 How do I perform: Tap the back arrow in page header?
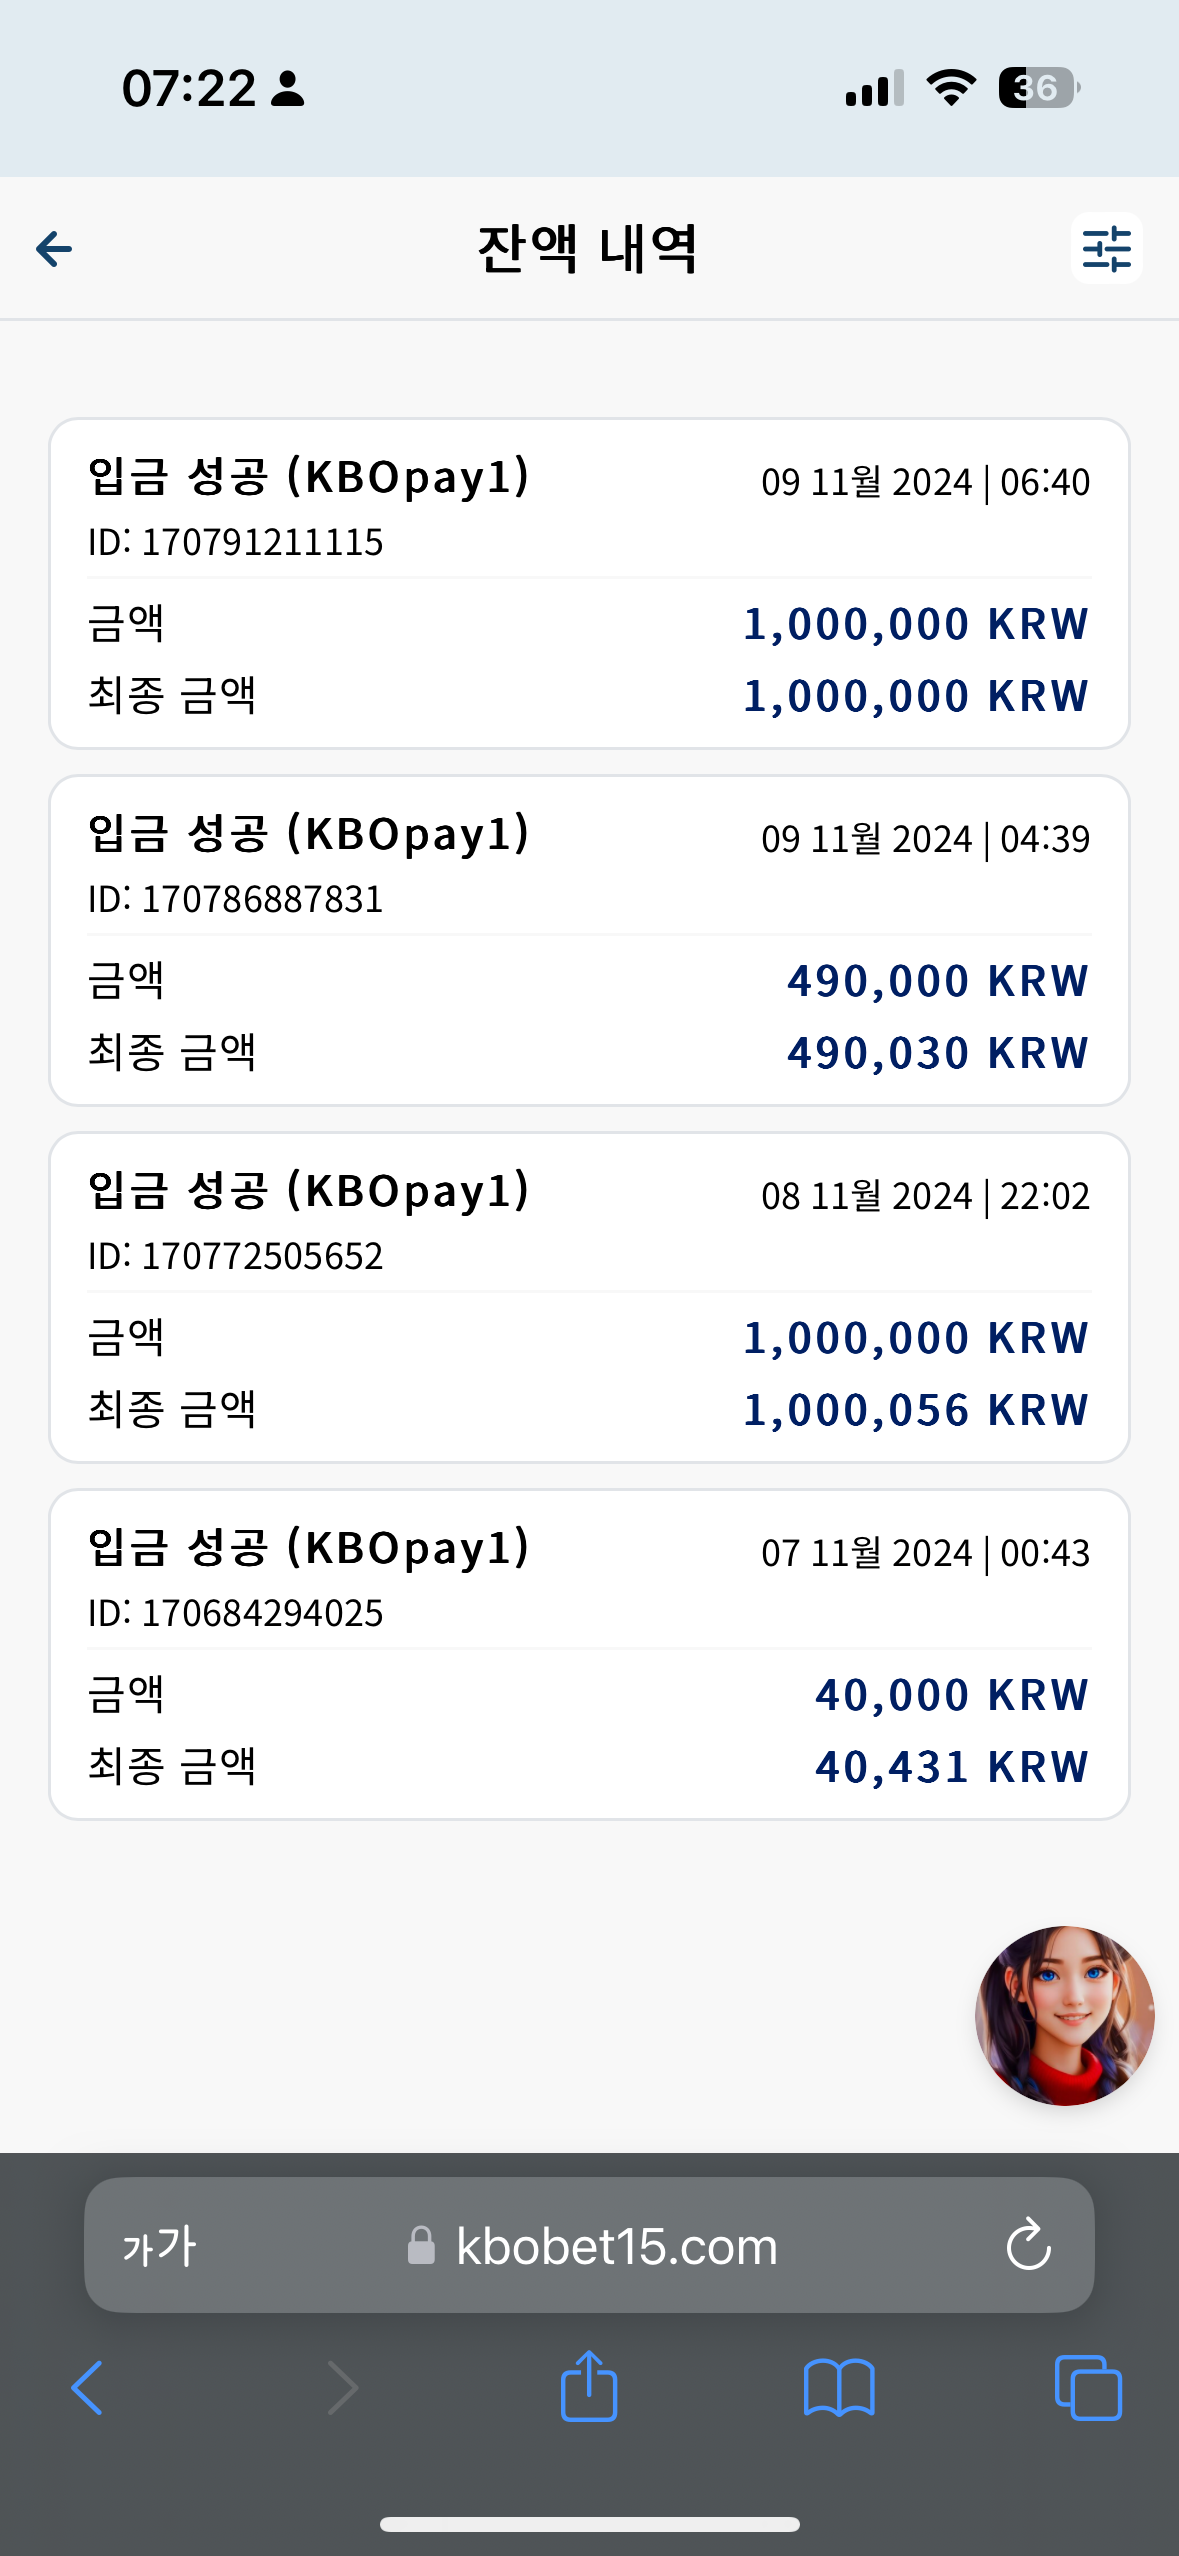54,249
